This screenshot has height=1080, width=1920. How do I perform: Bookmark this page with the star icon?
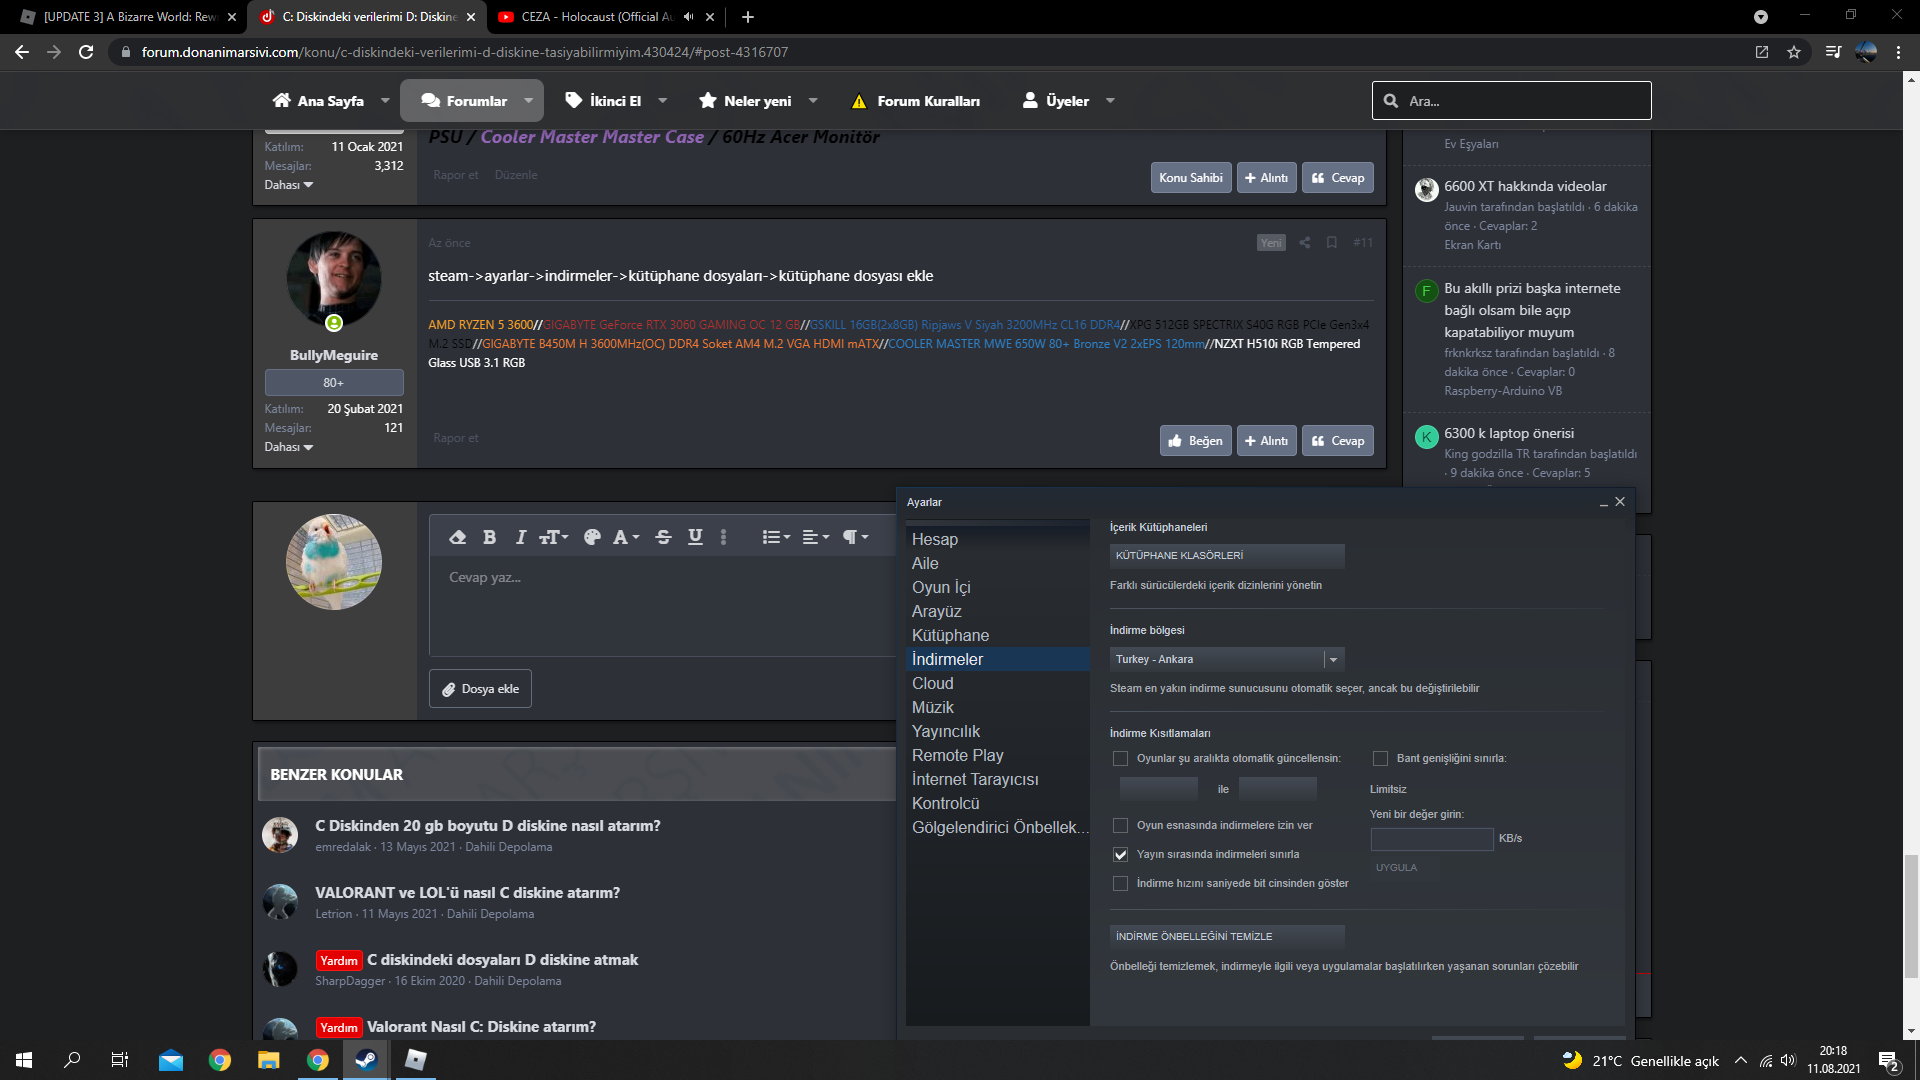coord(1794,52)
